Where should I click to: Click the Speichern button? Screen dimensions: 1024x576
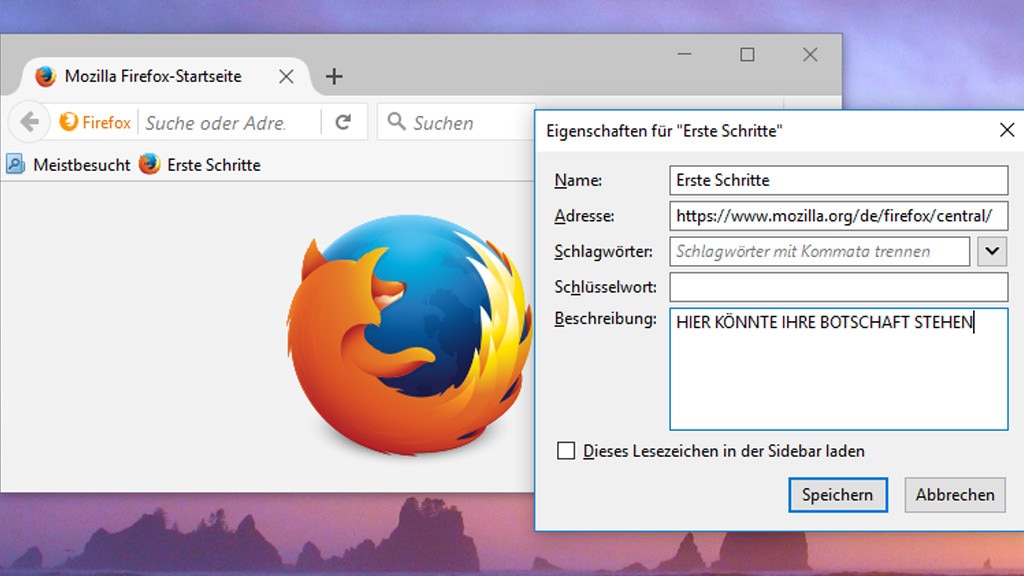(x=838, y=495)
